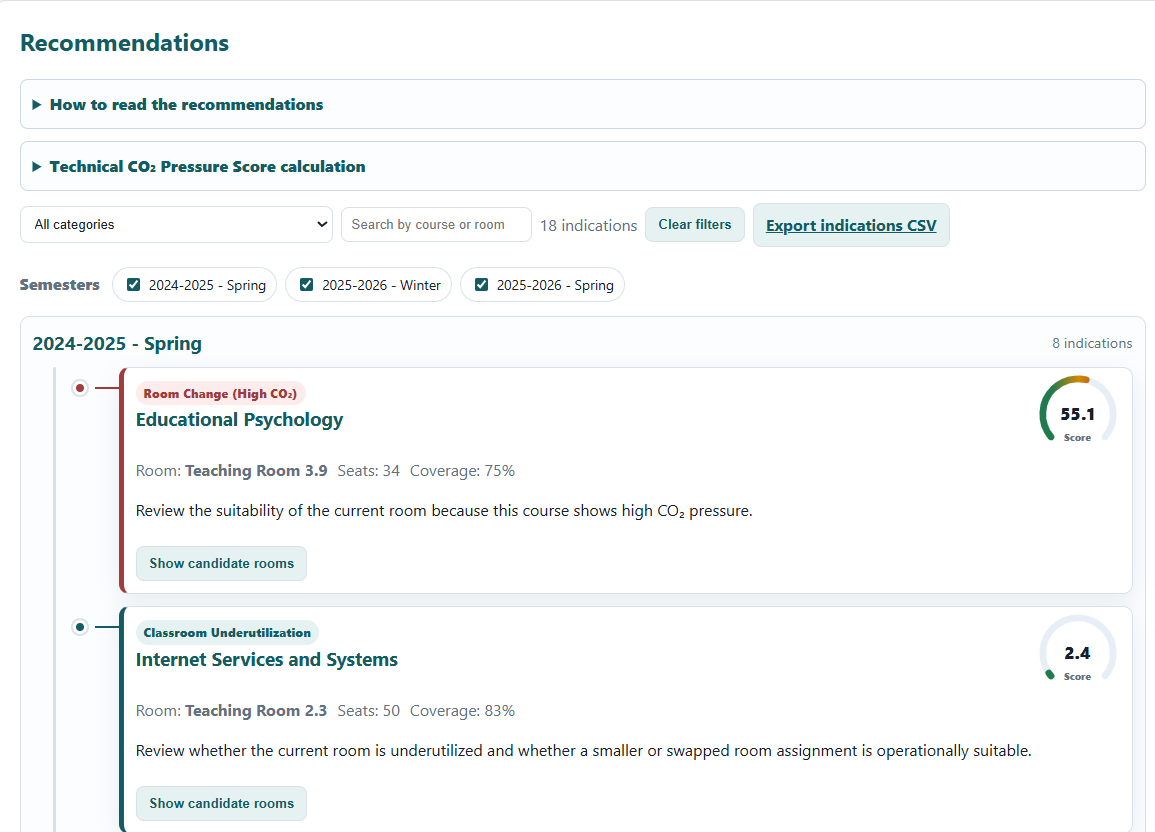Click the 18 indications counter
The height and width of the screenshot is (832, 1155).
point(589,225)
